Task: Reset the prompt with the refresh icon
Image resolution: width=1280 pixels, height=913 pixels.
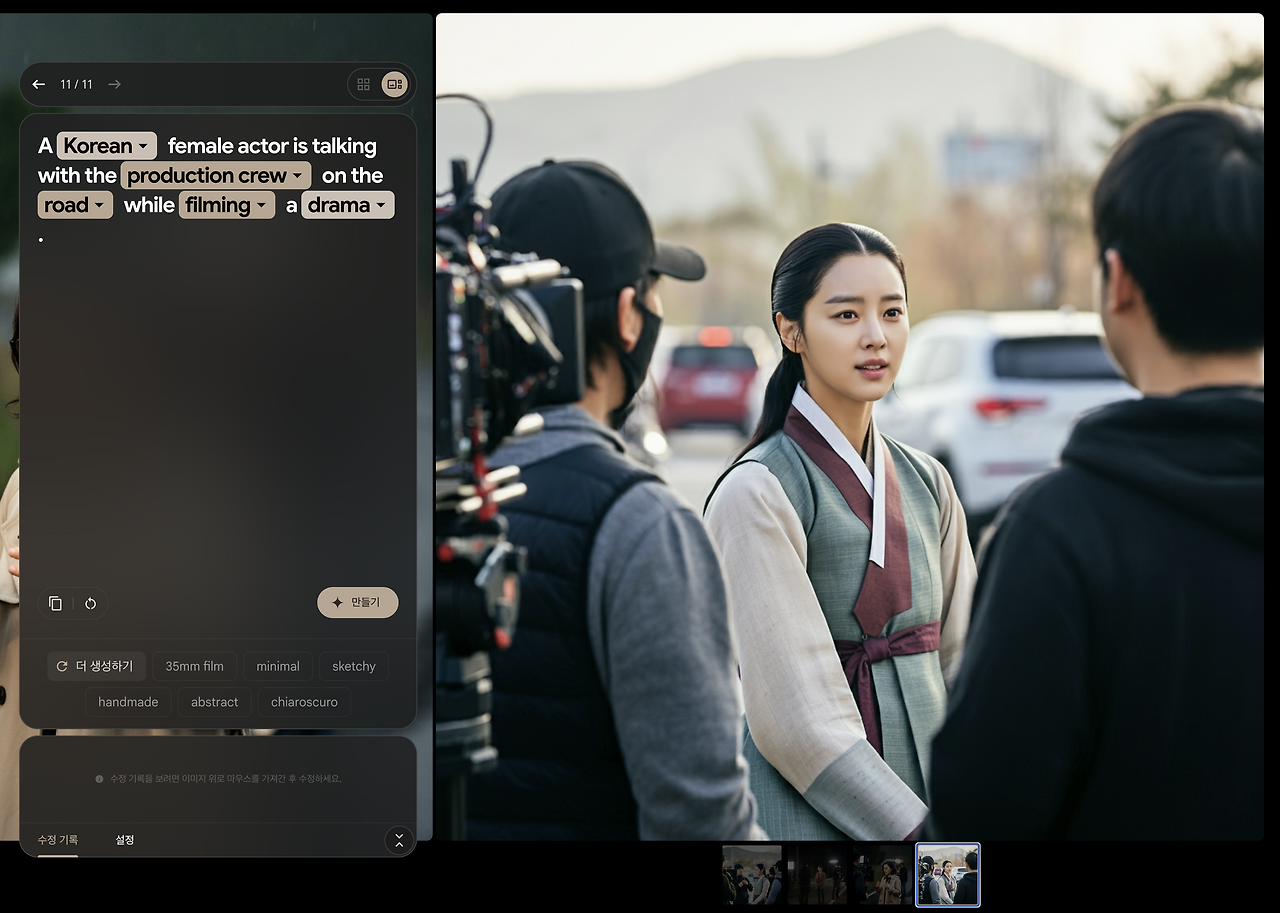Action: pos(89,603)
